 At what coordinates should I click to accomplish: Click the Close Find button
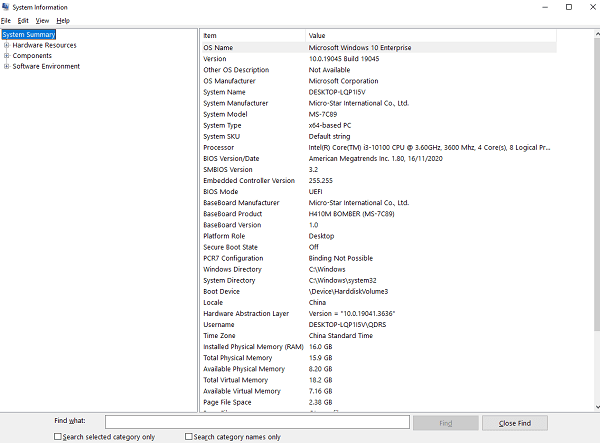(x=515, y=423)
